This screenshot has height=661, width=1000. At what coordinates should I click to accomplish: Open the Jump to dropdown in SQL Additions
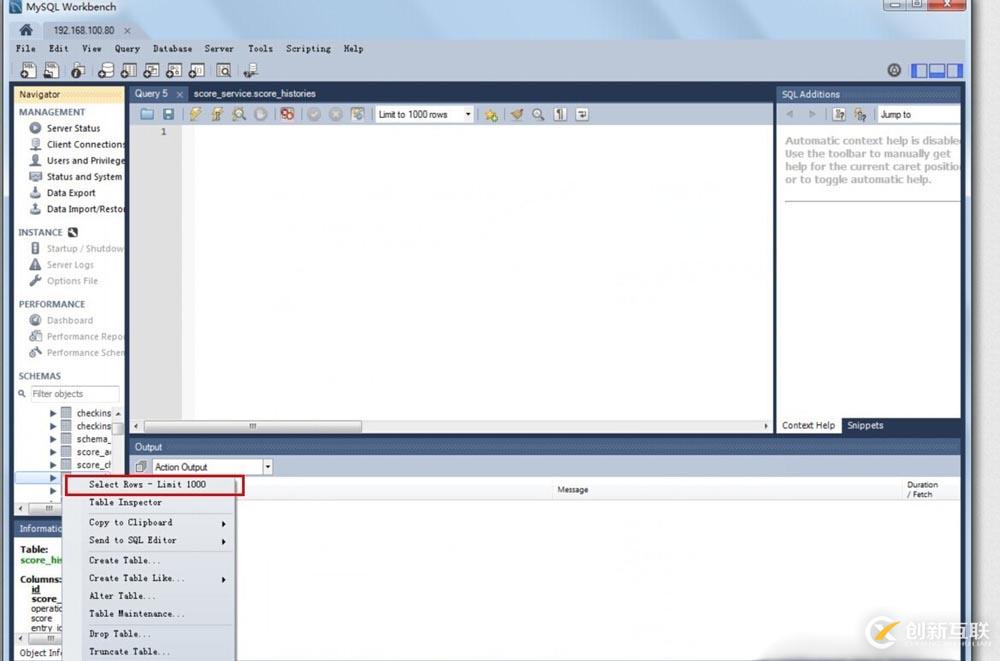click(918, 114)
